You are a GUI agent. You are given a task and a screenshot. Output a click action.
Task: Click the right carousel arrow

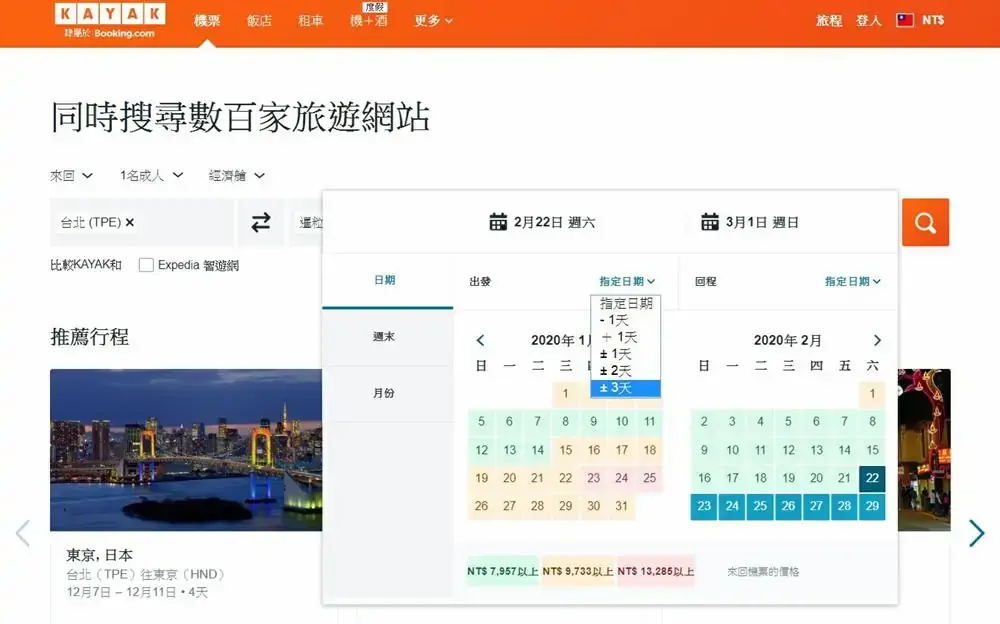tap(977, 533)
